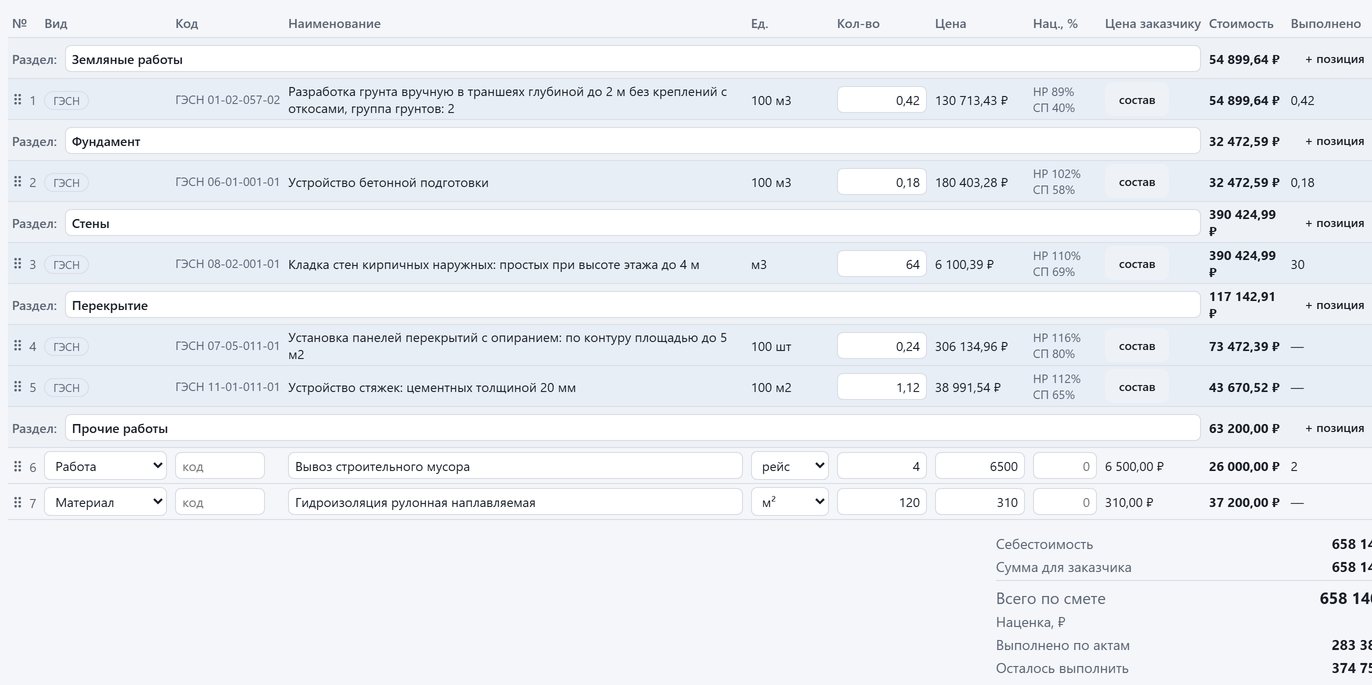Edit the section name field 'Земляные работы'
1372x685 pixels.
pyautogui.click(x=632, y=59)
